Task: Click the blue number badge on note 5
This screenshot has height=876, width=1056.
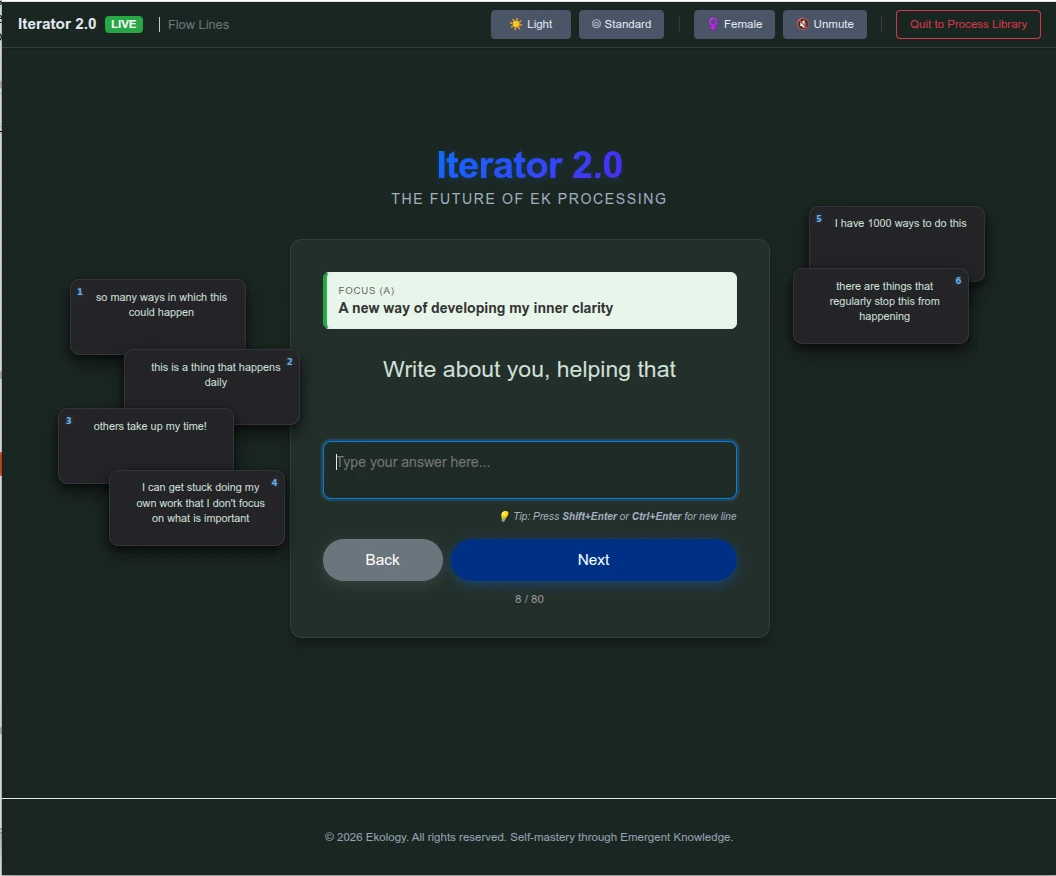Action: 818,218
